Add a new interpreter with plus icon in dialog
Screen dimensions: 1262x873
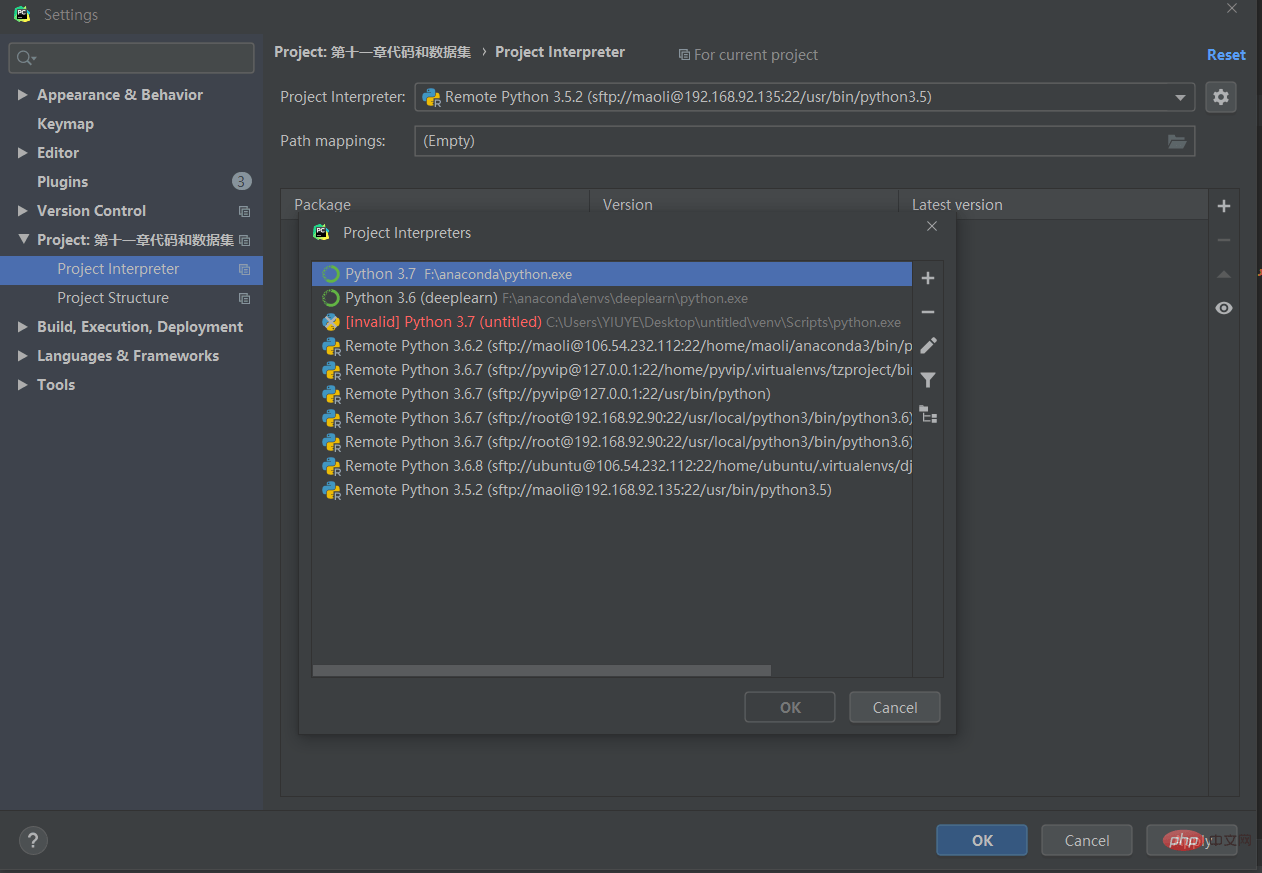coord(928,278)
